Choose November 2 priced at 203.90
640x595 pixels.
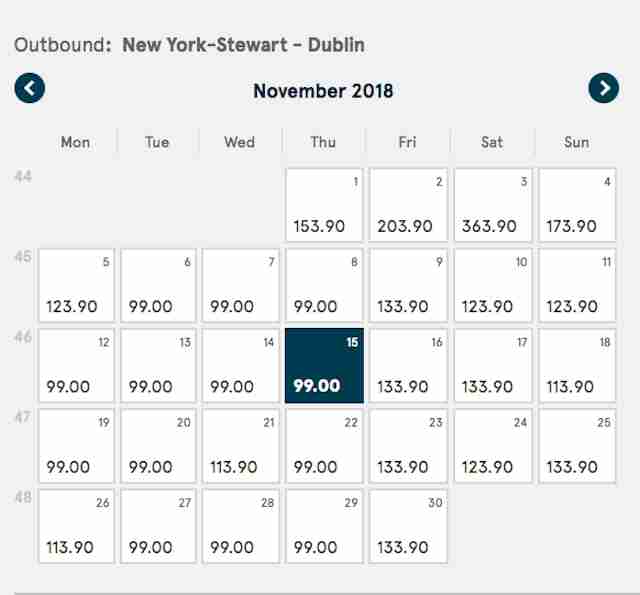click(408, 205)
